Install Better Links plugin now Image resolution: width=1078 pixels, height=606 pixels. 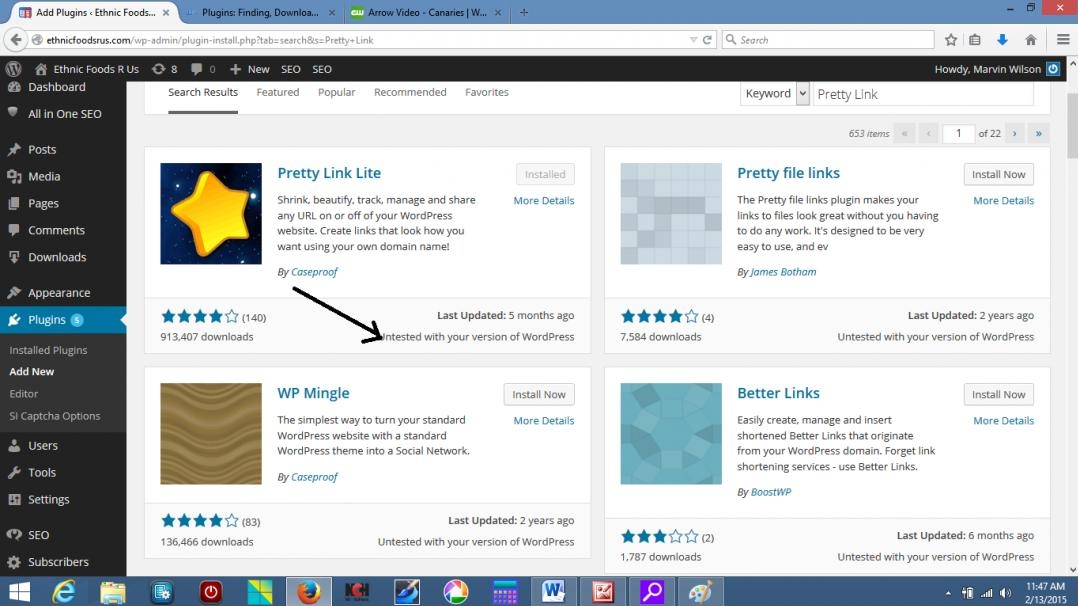pyautogui.click(x=998, y=394)
